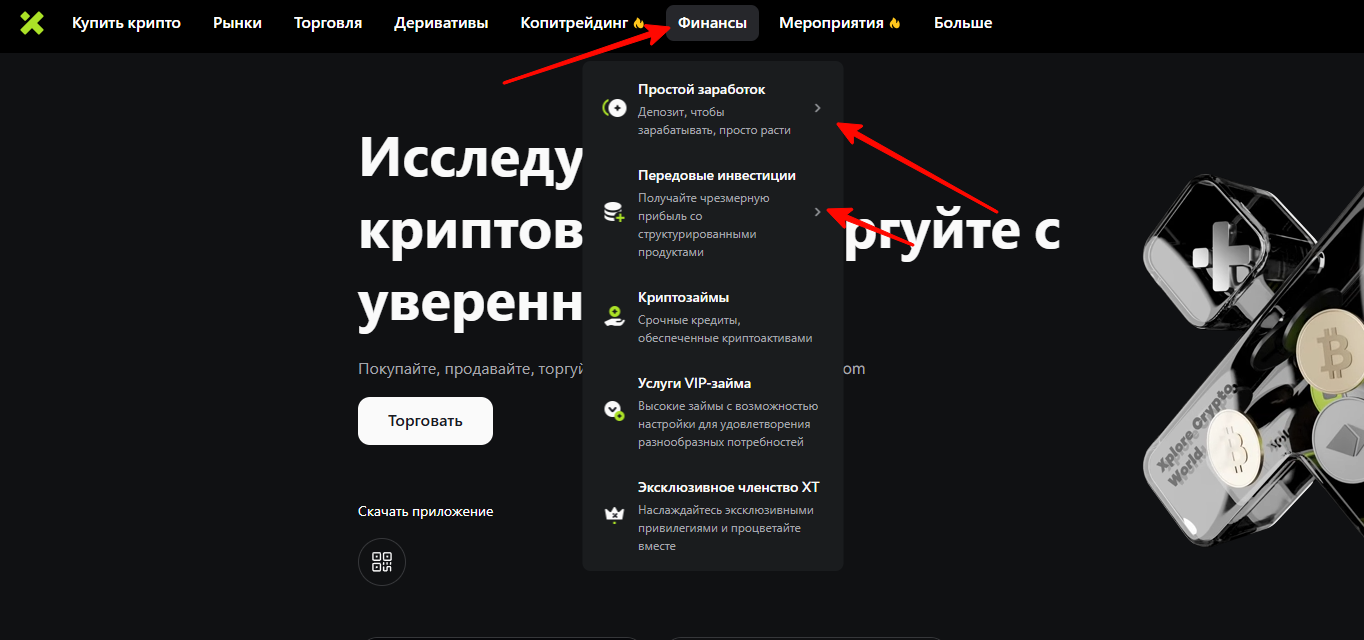The image size is (1364, 640).
Task: Expand the Простой заработок submenu chevron
Action: pos(817,108)
